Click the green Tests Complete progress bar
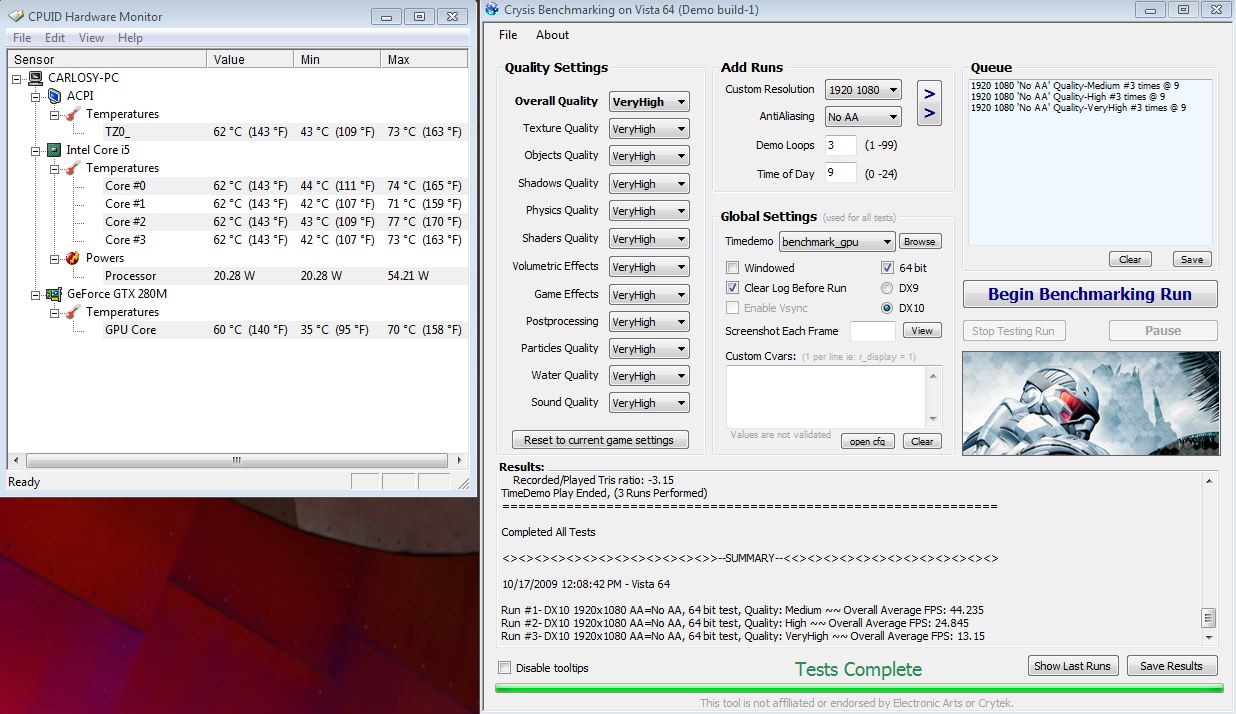Screen dimensions: 1236x714 [859, 688]
